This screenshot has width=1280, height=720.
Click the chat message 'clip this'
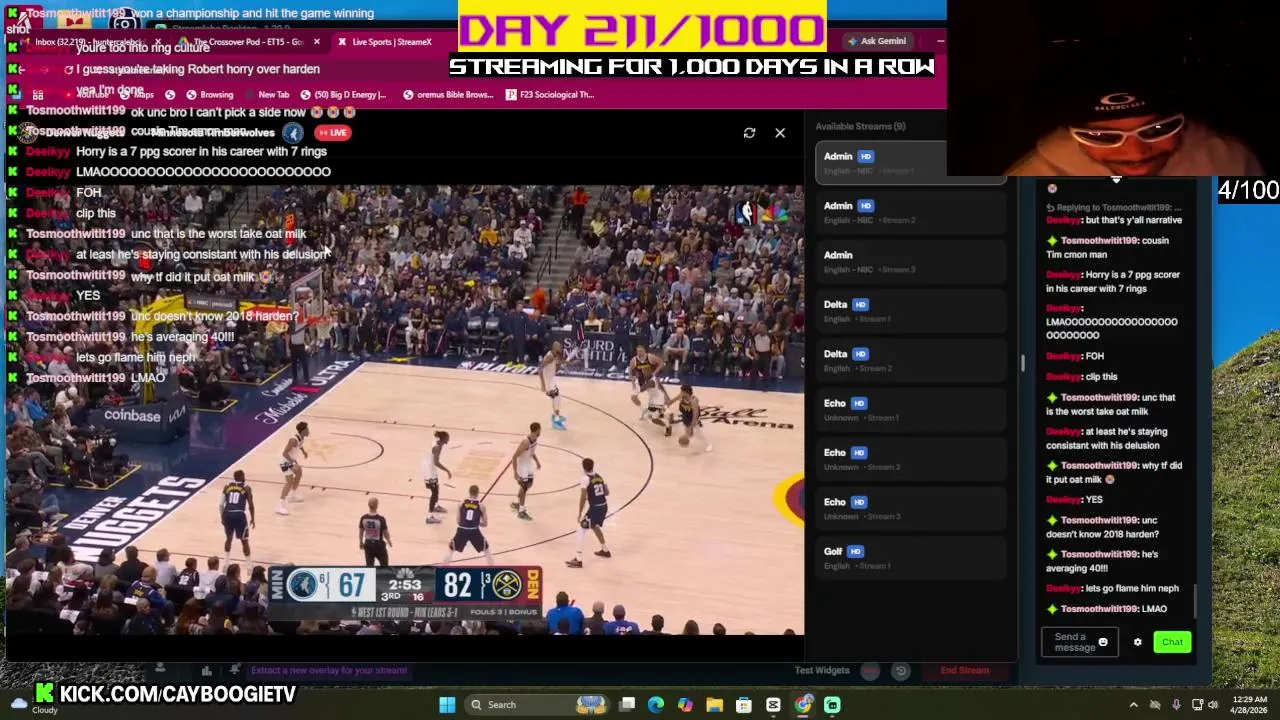(1101, 377)
